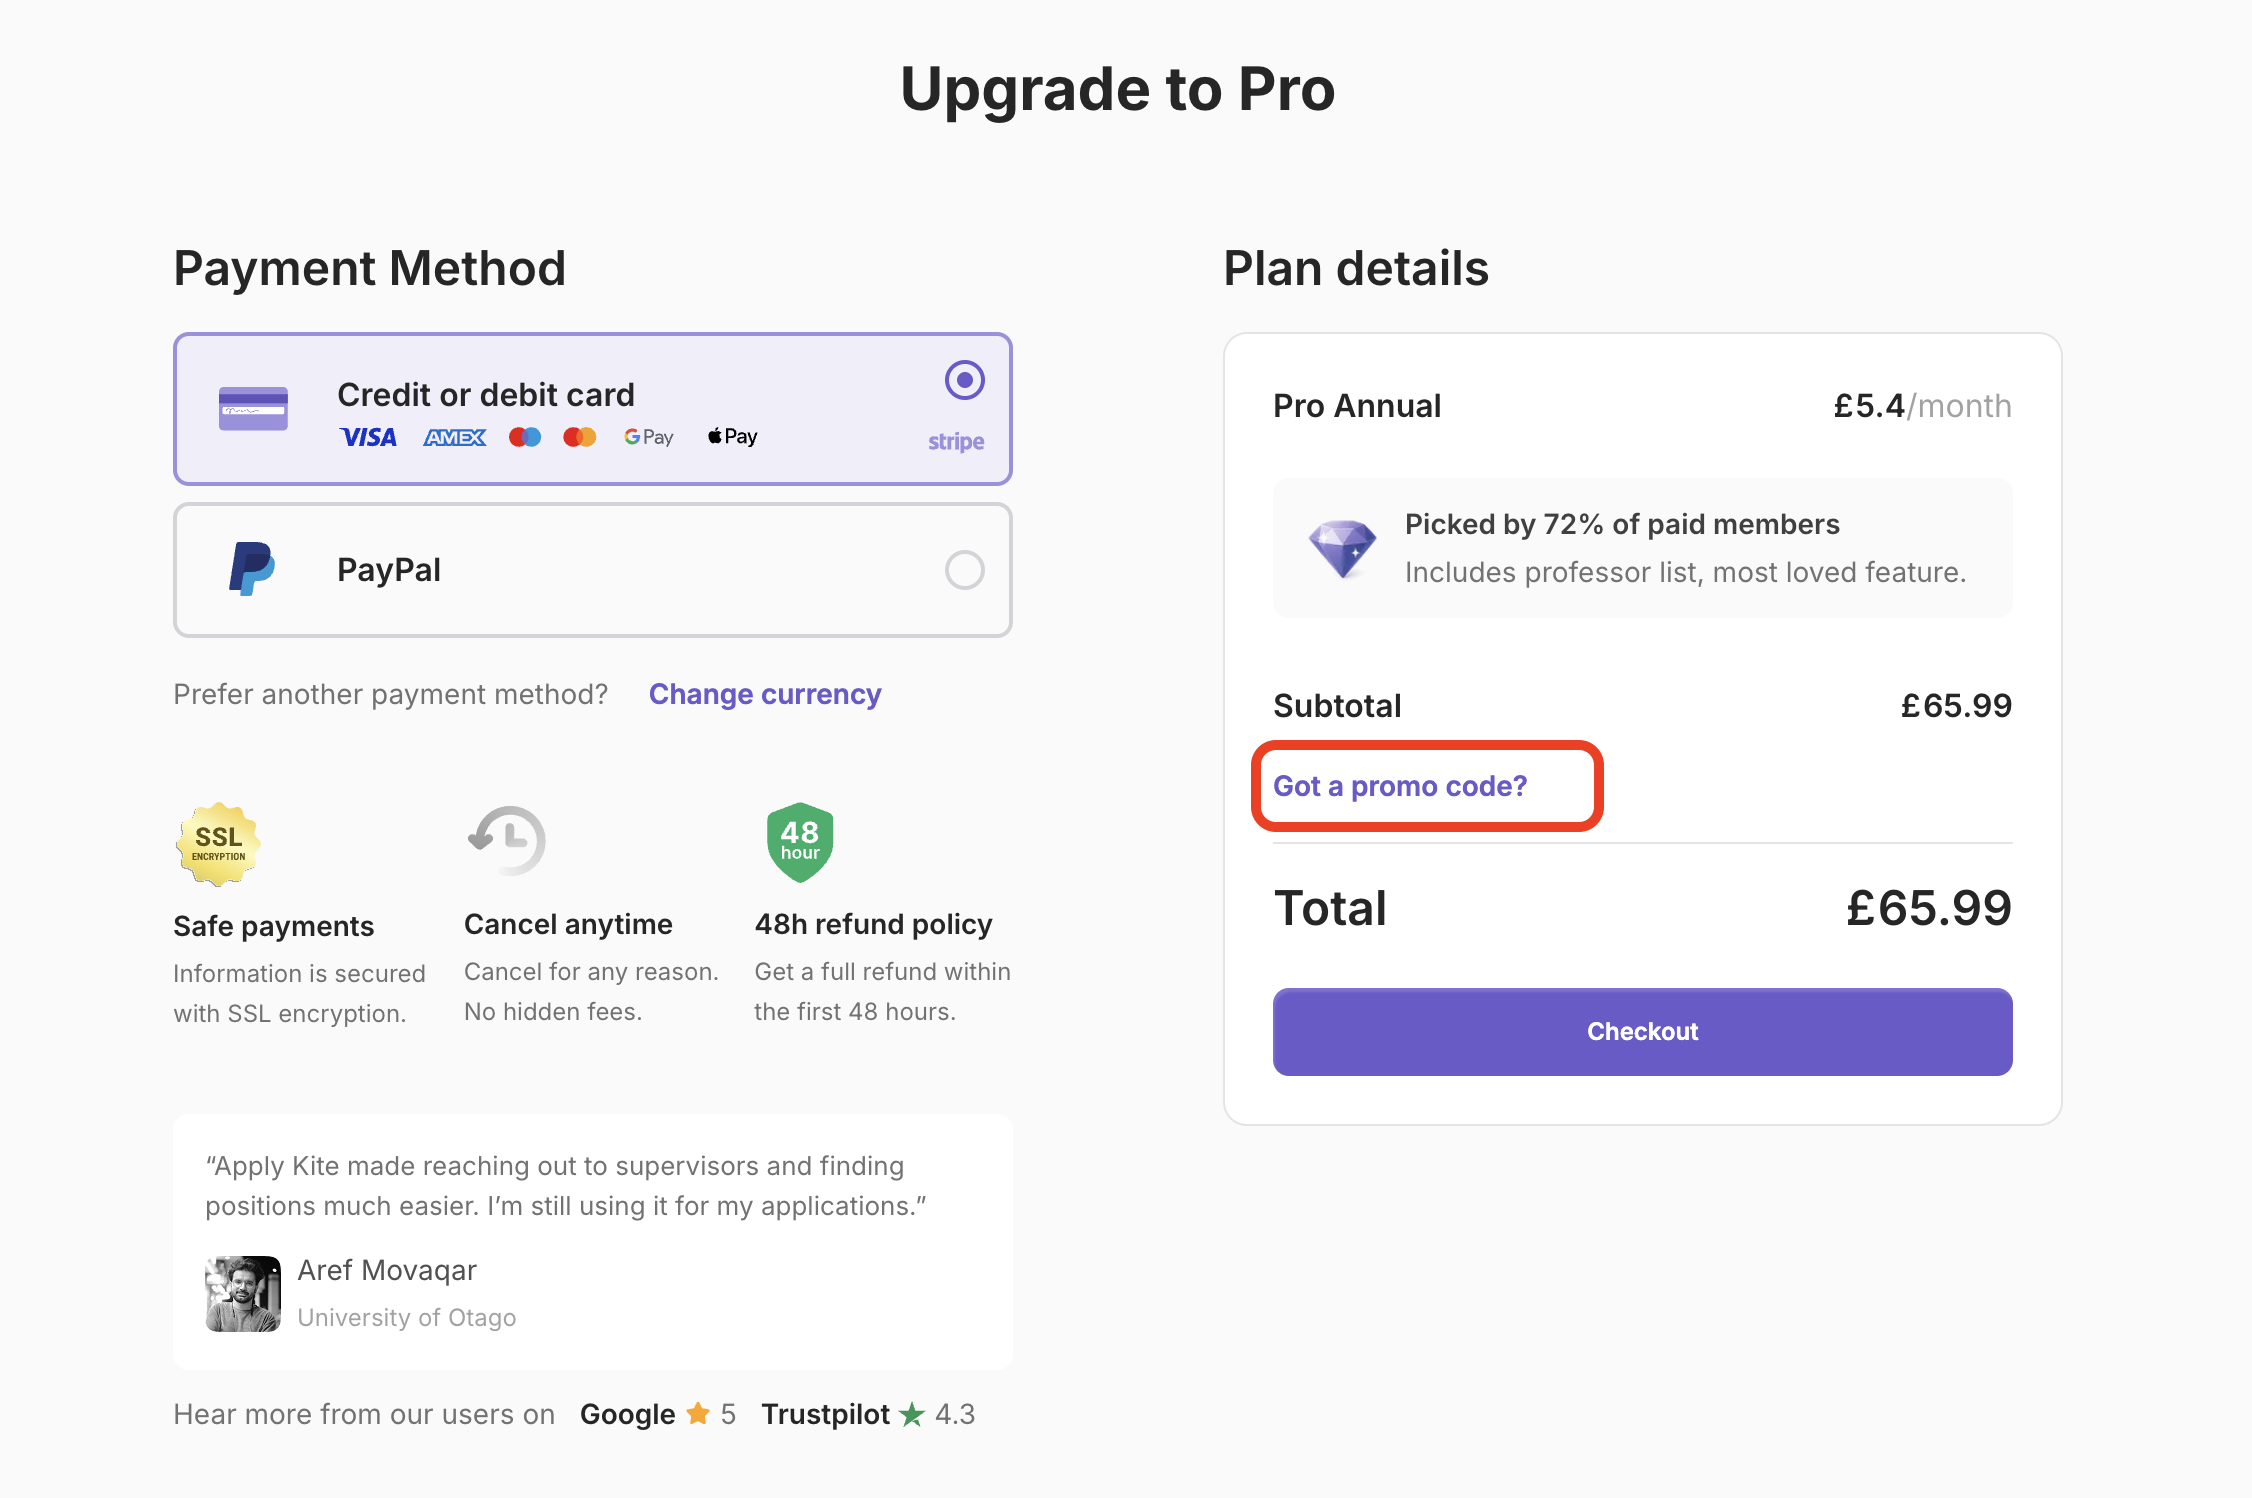Expand the Got a promo code link
Viewport: 2252px width, 1498px height.
[1400, 786]
